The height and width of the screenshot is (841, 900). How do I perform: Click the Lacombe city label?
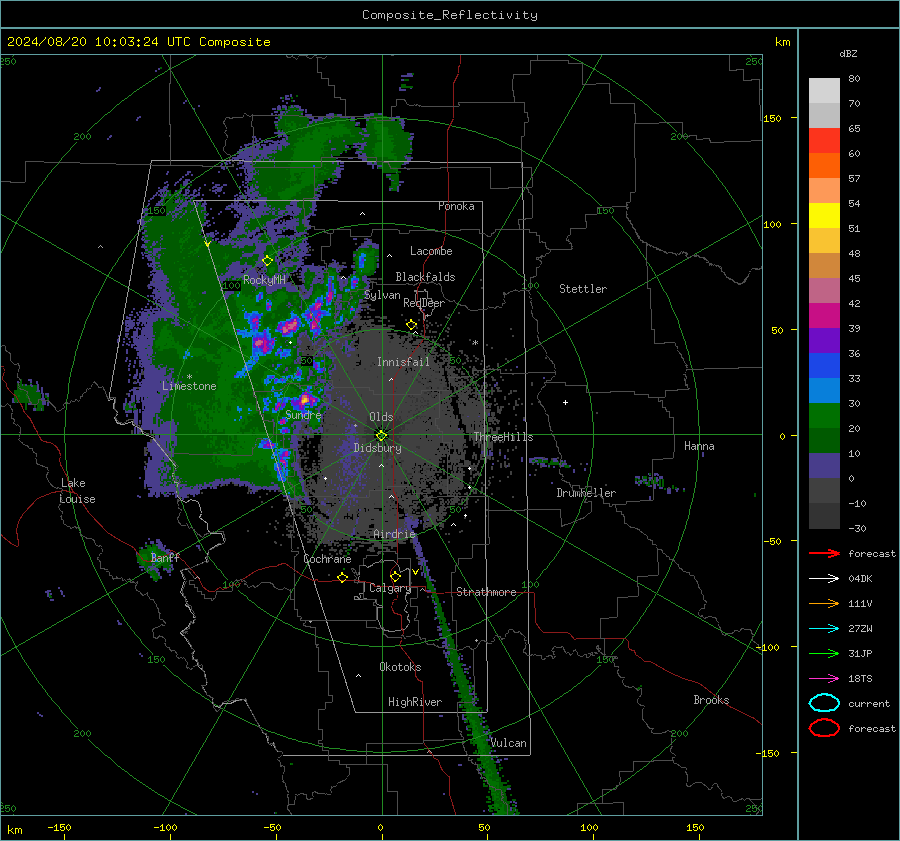(431, 251)
